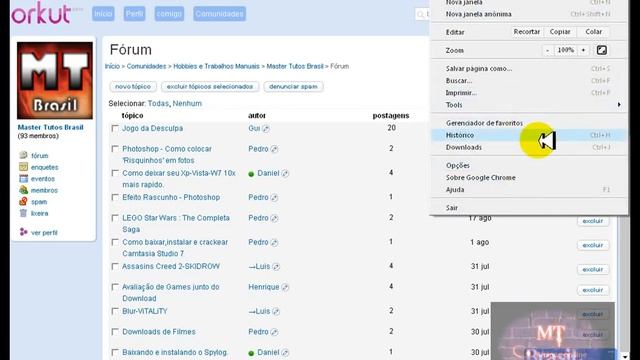Click excluir for the Camtasia Studio 7 topic

click(x=593, y=245)
